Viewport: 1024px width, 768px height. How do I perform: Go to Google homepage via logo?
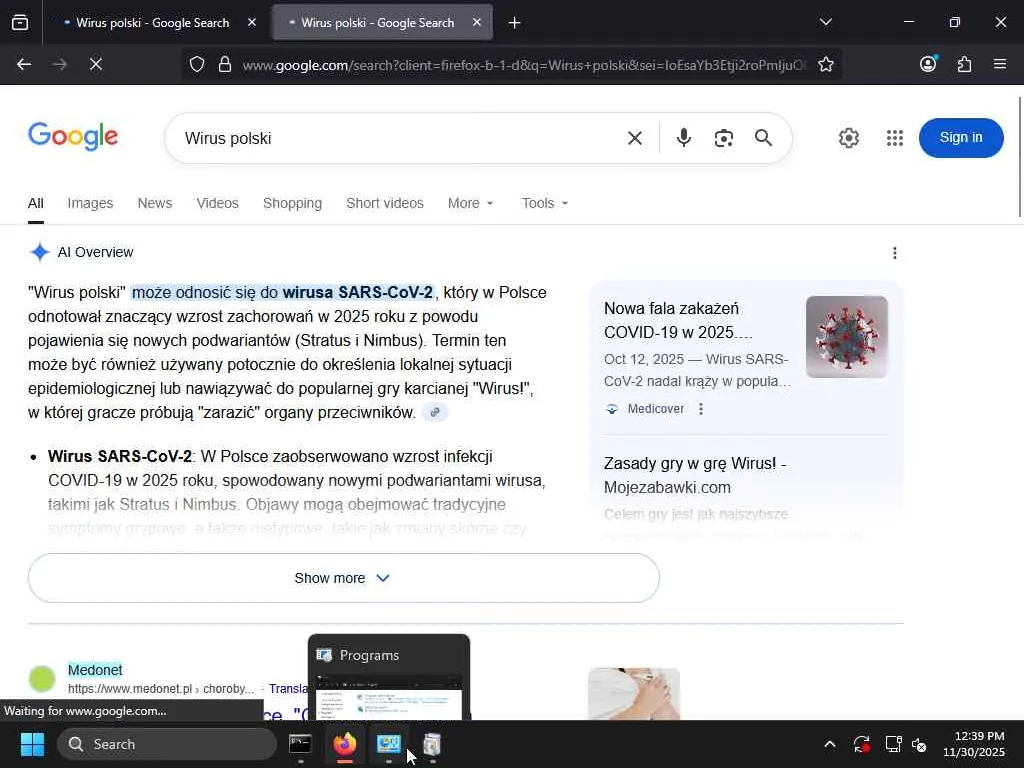click(x=73, y=136)
